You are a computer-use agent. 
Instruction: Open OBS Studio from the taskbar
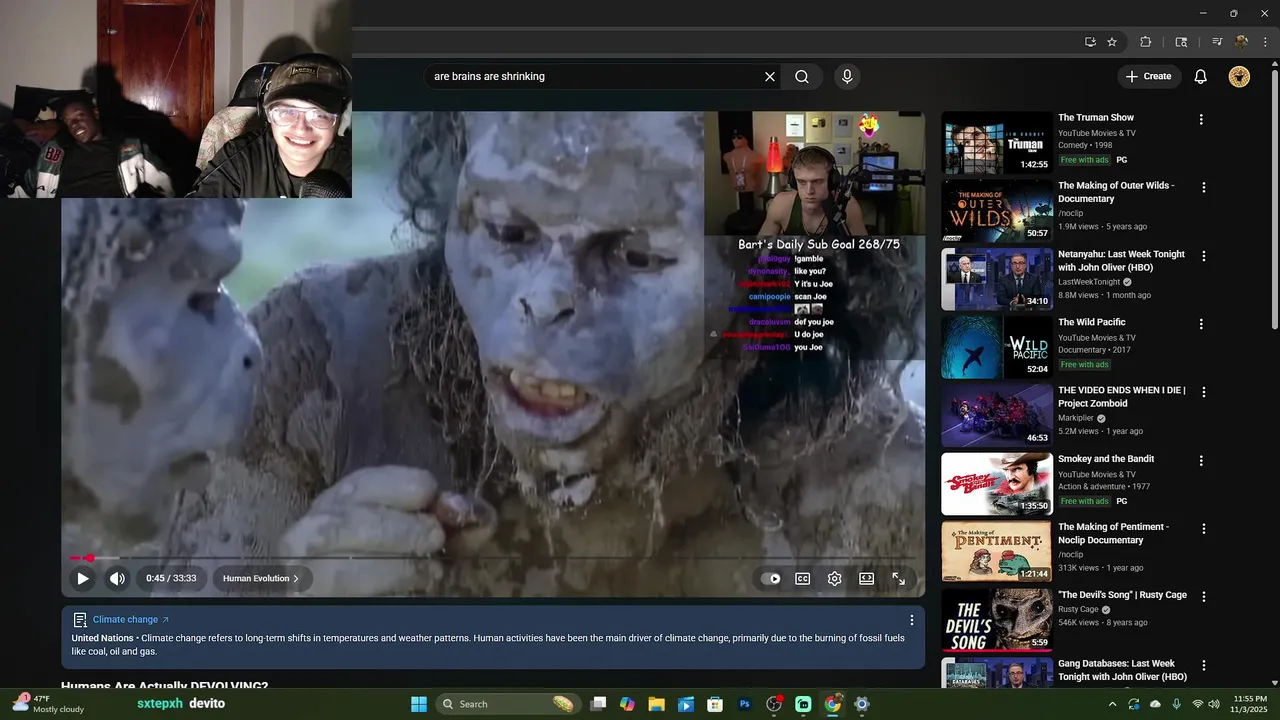(773, 704)
